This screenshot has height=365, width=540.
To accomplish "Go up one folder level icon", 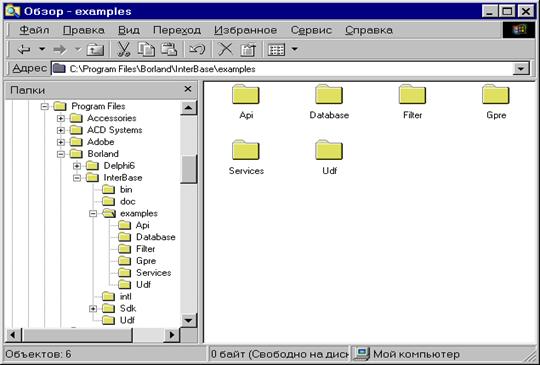I will pos(95,50).
